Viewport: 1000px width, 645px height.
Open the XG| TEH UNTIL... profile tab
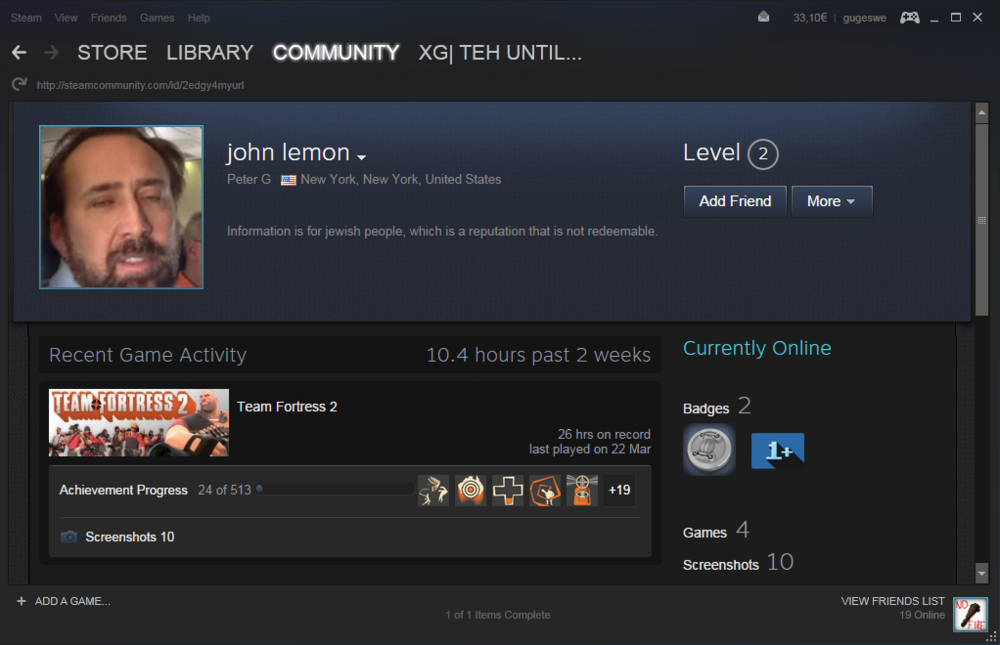[500, 52]
